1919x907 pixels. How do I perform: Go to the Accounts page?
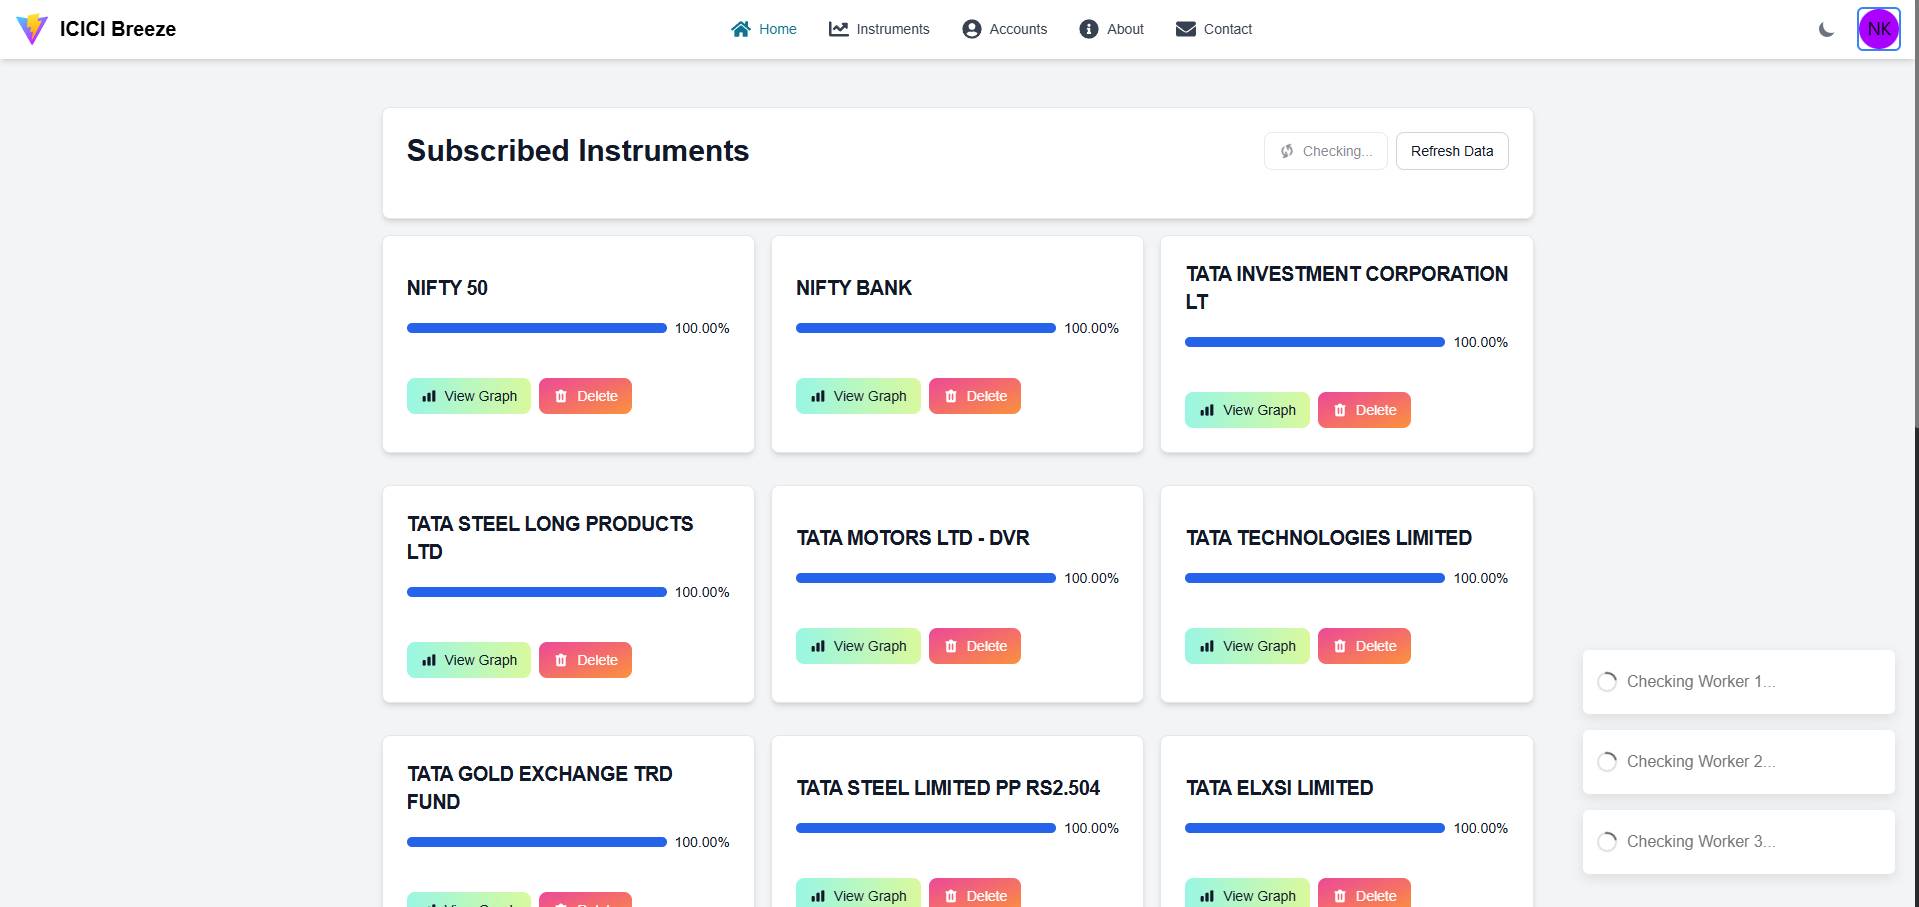click(x=1005, y=29)
